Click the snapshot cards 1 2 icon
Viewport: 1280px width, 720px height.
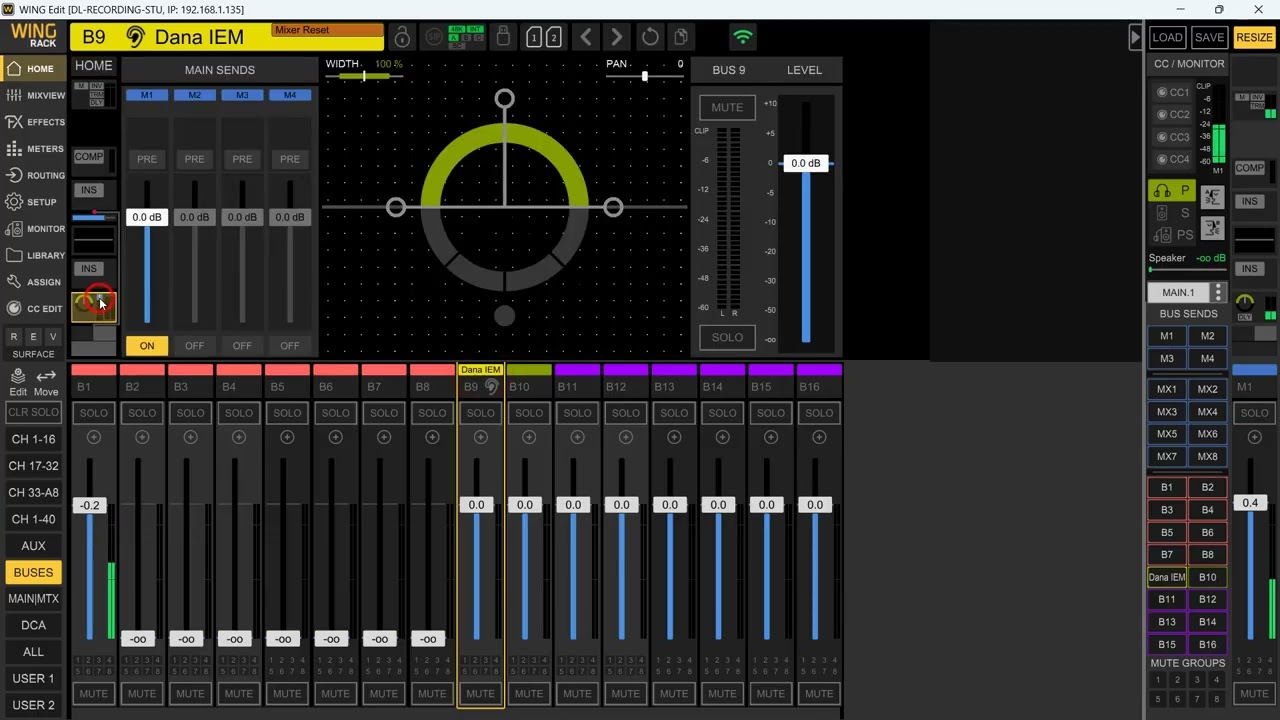(x=543, y=38)
